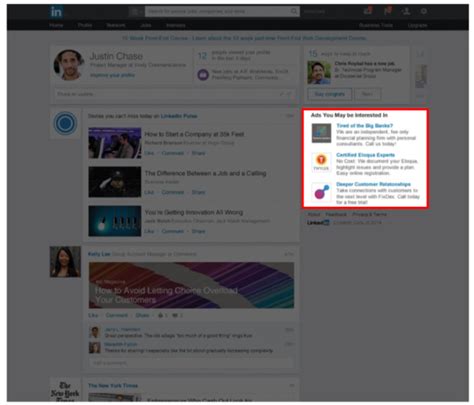Open the Deeper Customer Relationships ad link
474x405 pixels.
(x=373, y=184)
